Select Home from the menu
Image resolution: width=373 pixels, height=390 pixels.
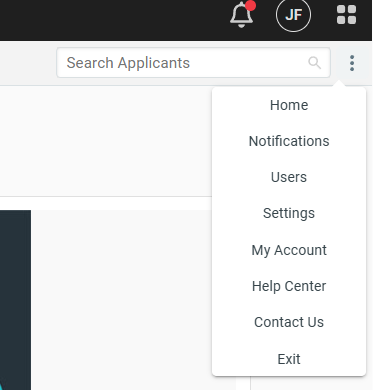tap(289, 105)
